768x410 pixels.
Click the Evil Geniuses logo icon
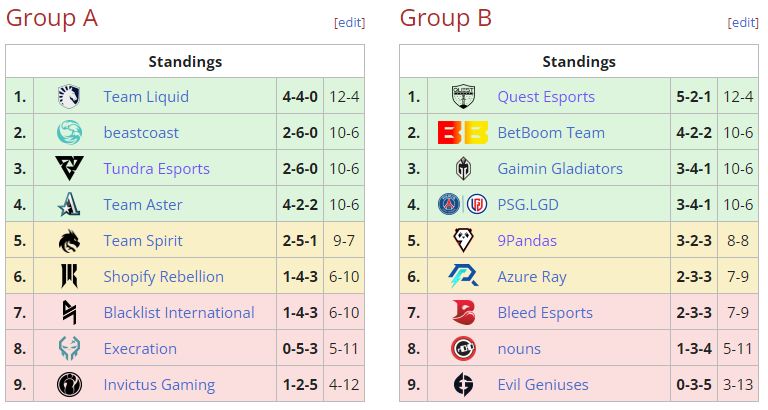[x=463, y=385]
